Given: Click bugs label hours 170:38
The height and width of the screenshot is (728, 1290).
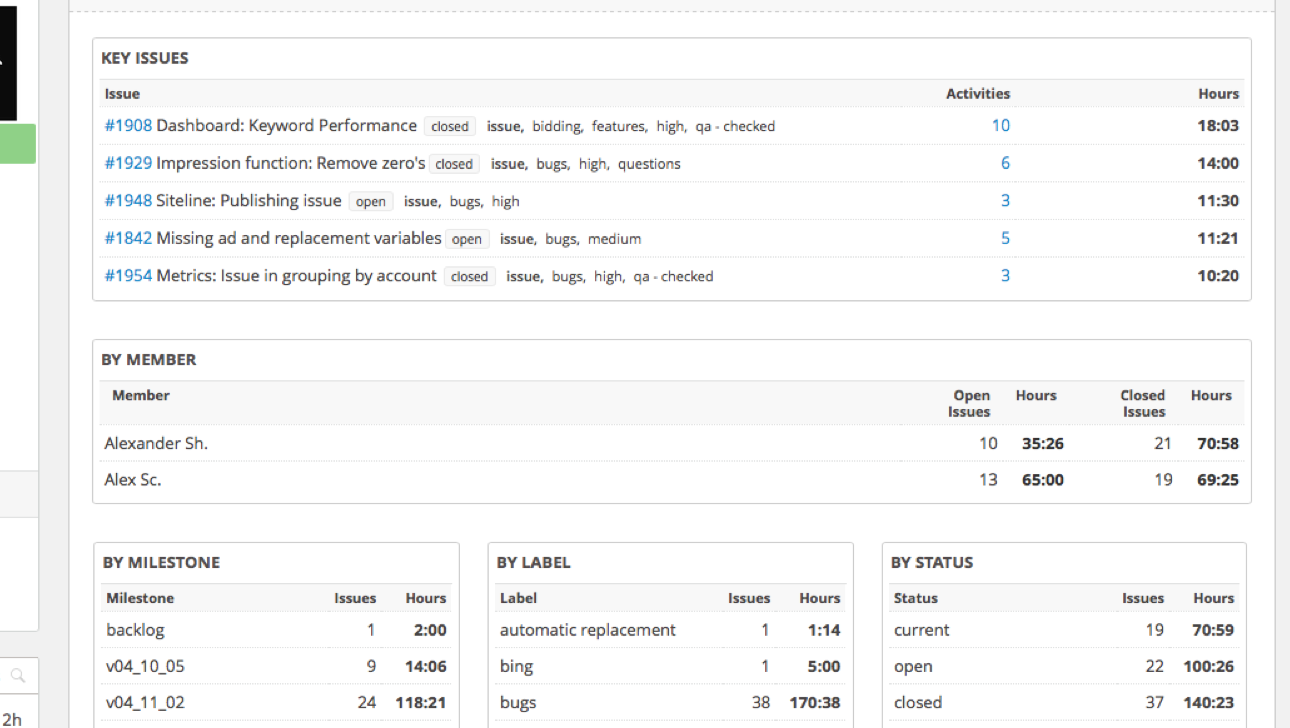Looking at the screenshot, I should 815,702.
